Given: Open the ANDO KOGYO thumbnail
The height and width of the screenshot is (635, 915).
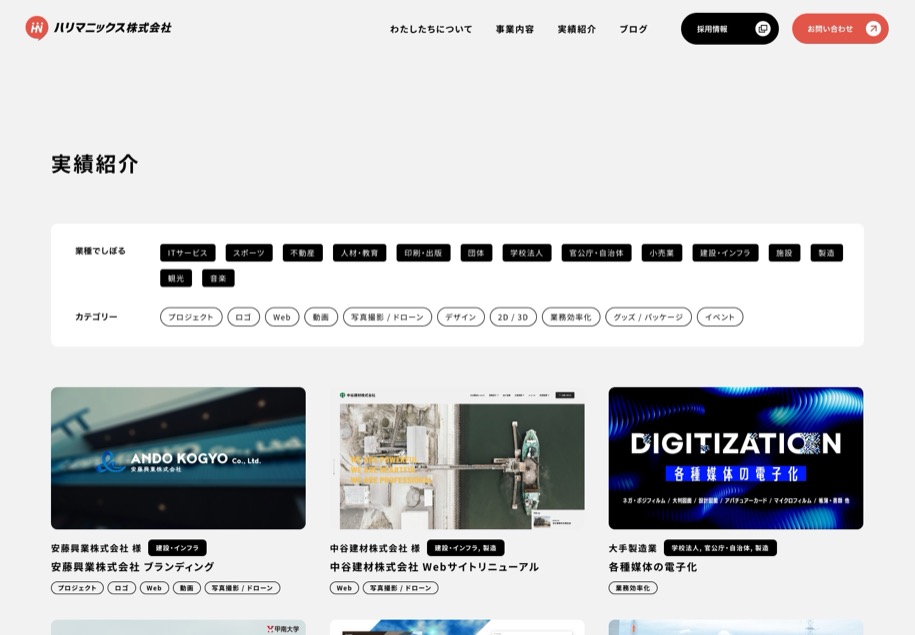Looking at the screenshot, I should click(178, 458).
